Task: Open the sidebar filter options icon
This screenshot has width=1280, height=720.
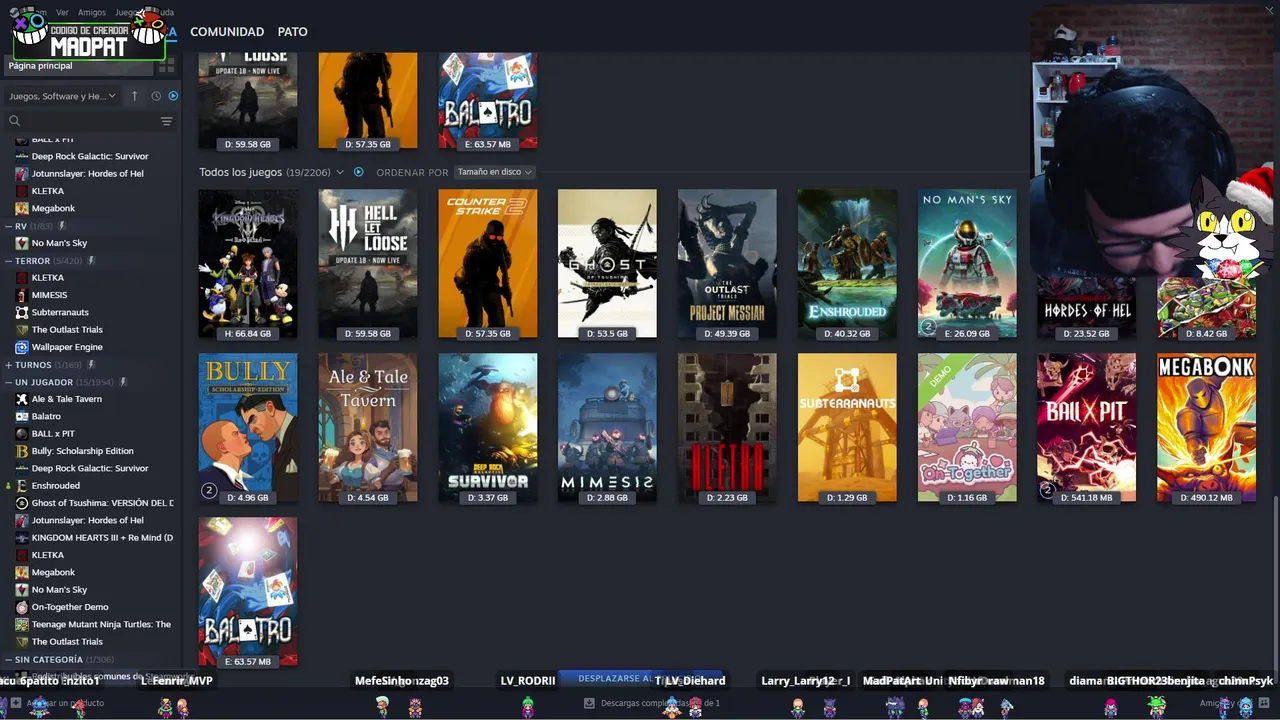Action: point(166,121)
